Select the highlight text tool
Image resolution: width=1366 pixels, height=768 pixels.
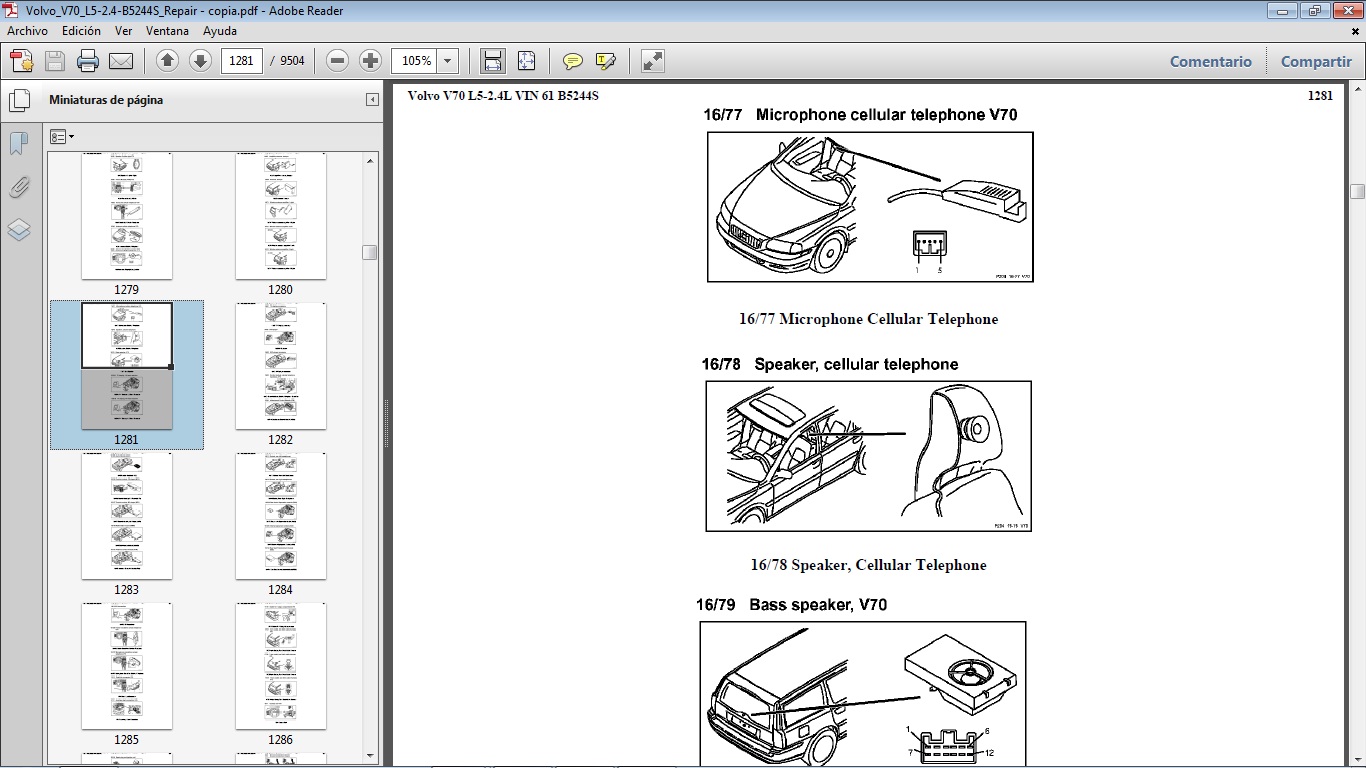605,61
